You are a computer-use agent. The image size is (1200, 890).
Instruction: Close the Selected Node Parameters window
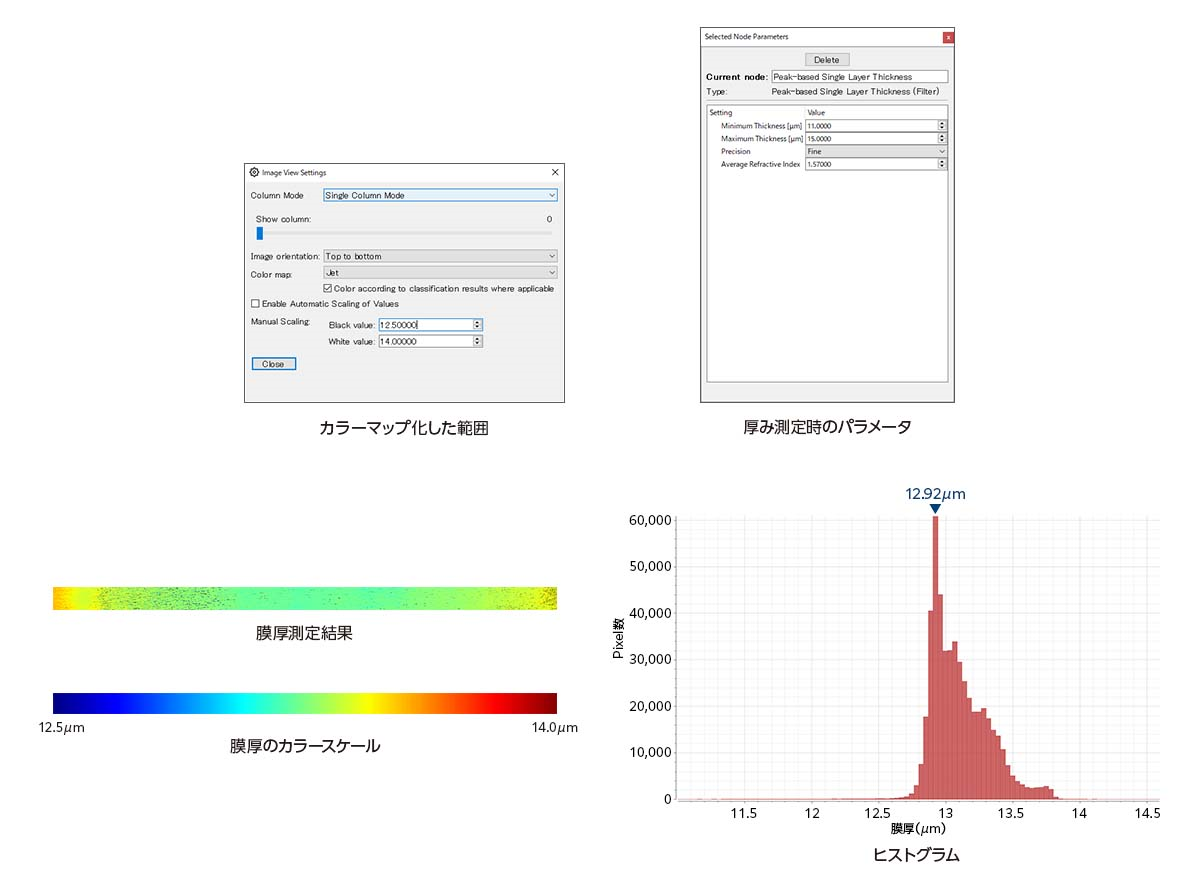(x=948, y=37)
